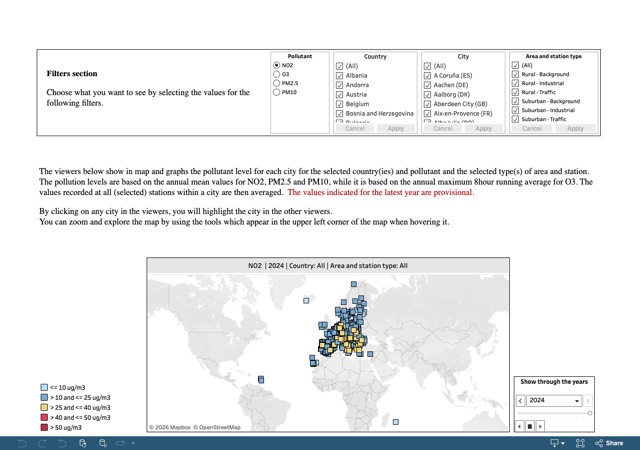This screenshot has height=450, width=640.
Task: Click legend swatch for <= 10 ug/m3
Action: tap(44, 387)
